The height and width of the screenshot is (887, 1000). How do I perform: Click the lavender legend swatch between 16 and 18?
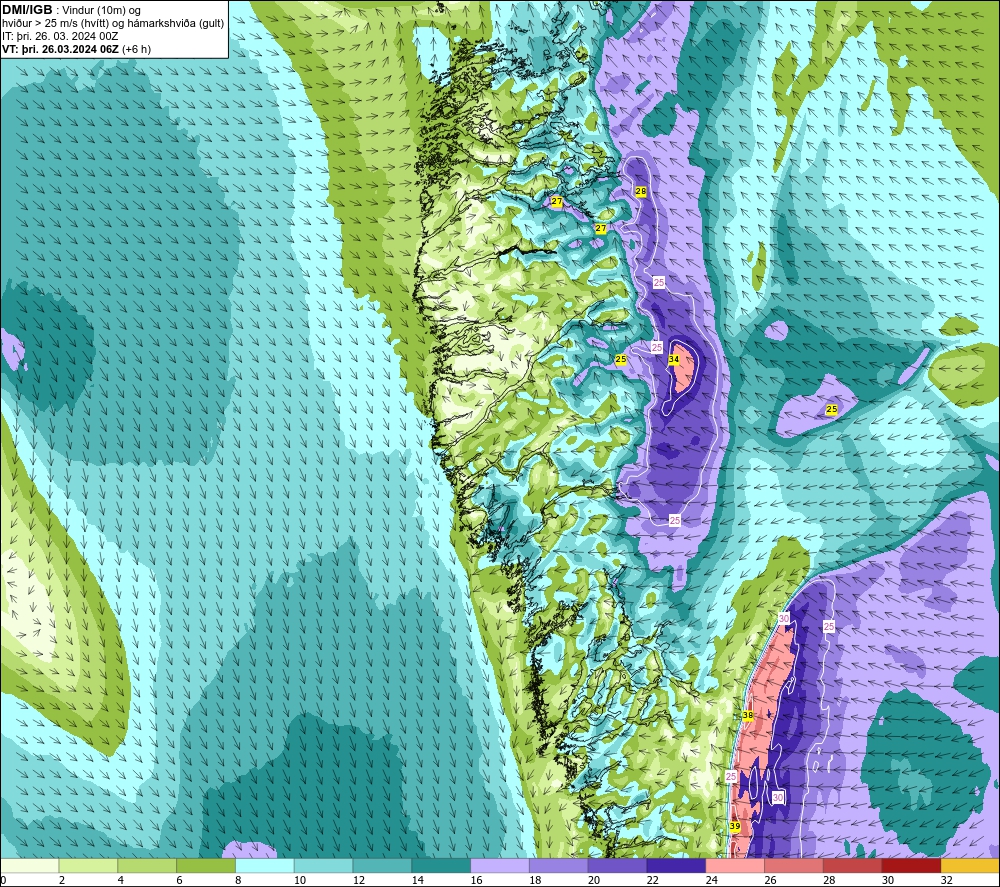500,865
